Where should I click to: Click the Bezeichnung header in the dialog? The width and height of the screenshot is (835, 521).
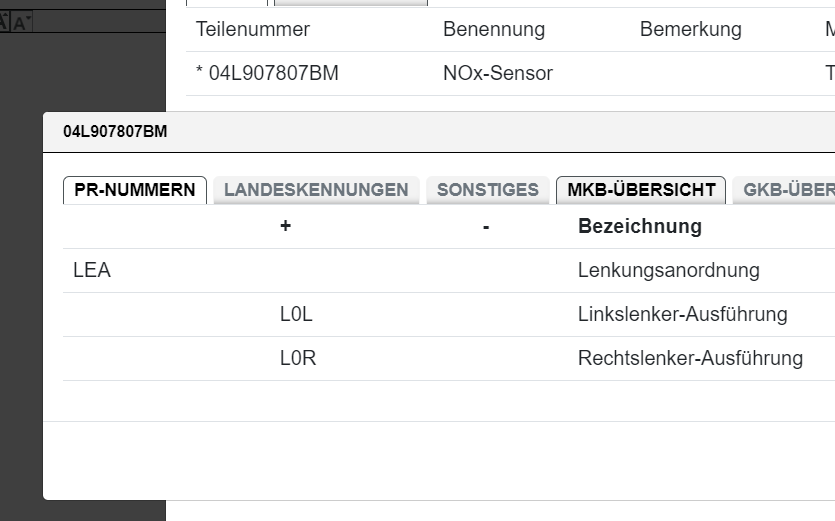tap(640, 226)
